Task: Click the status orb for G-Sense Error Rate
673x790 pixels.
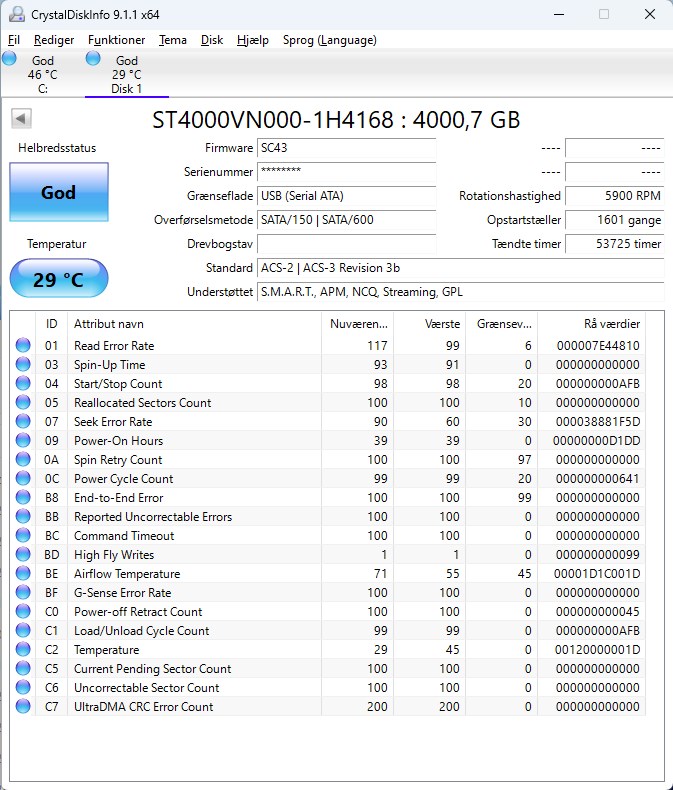Action: point(23,592)
